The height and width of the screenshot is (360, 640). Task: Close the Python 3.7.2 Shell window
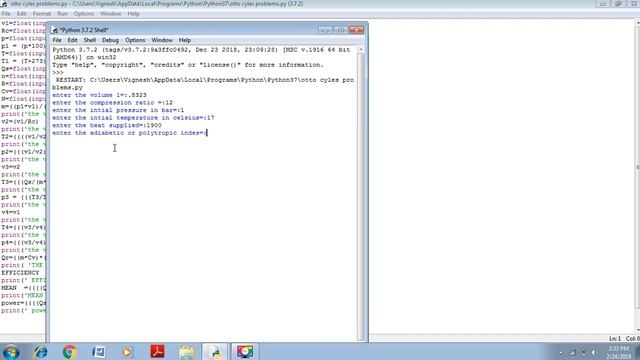click(356, 30)
